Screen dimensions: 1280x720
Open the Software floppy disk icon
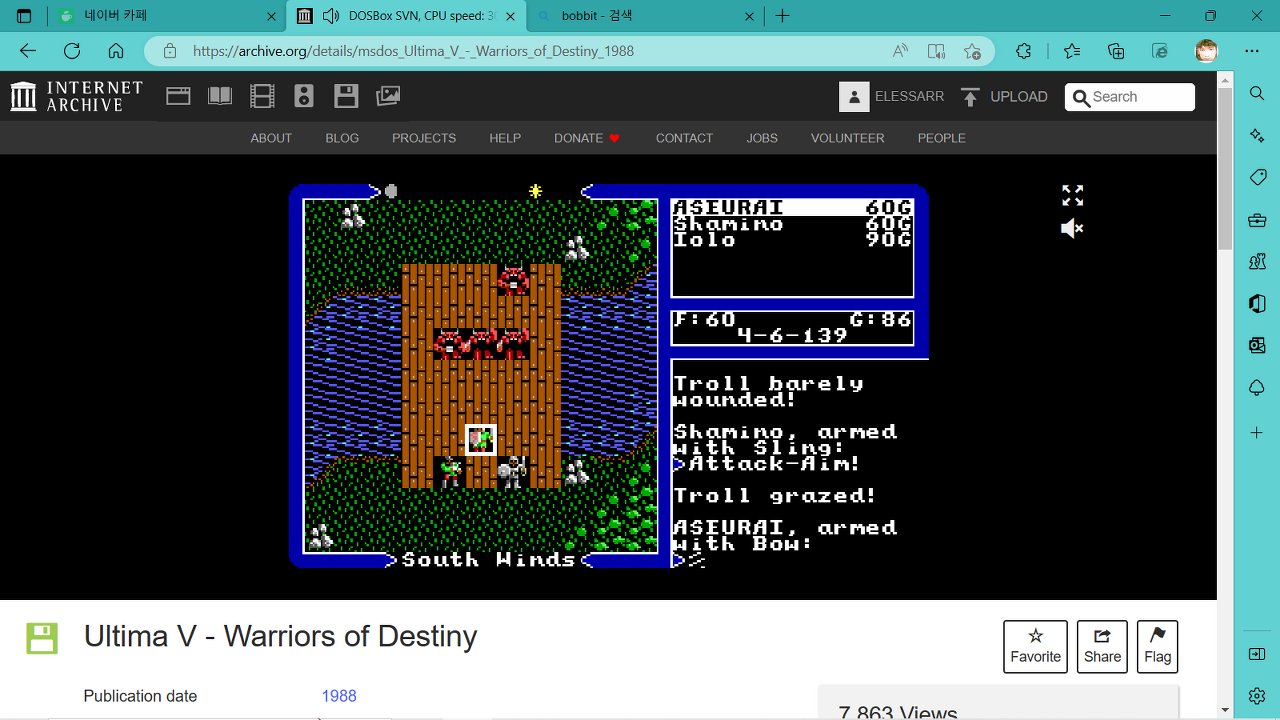[346, 96]
